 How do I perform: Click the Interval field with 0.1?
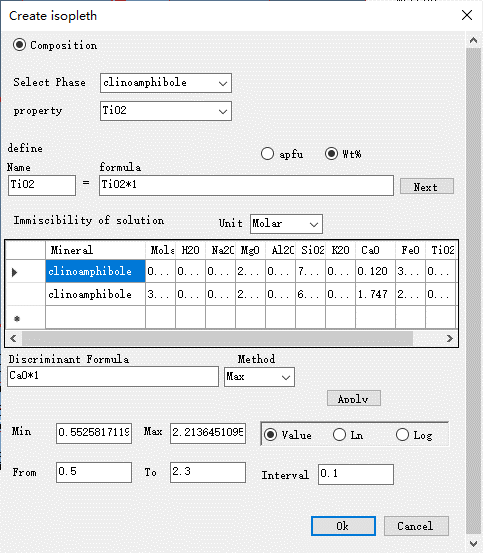[356, 474]
